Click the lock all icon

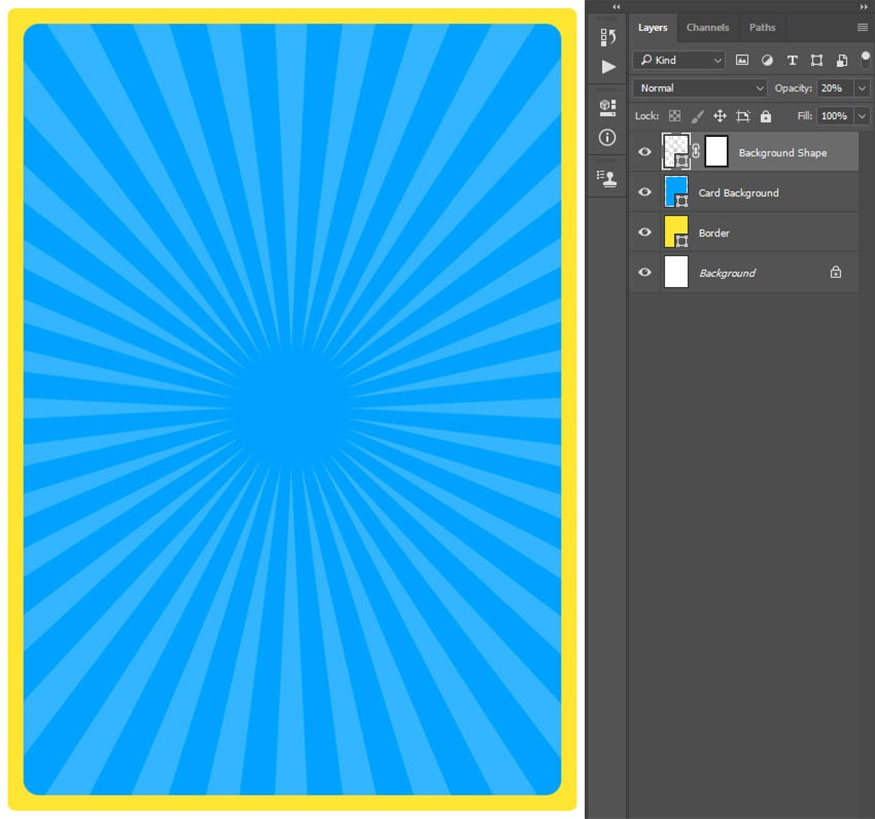[765, 116]
